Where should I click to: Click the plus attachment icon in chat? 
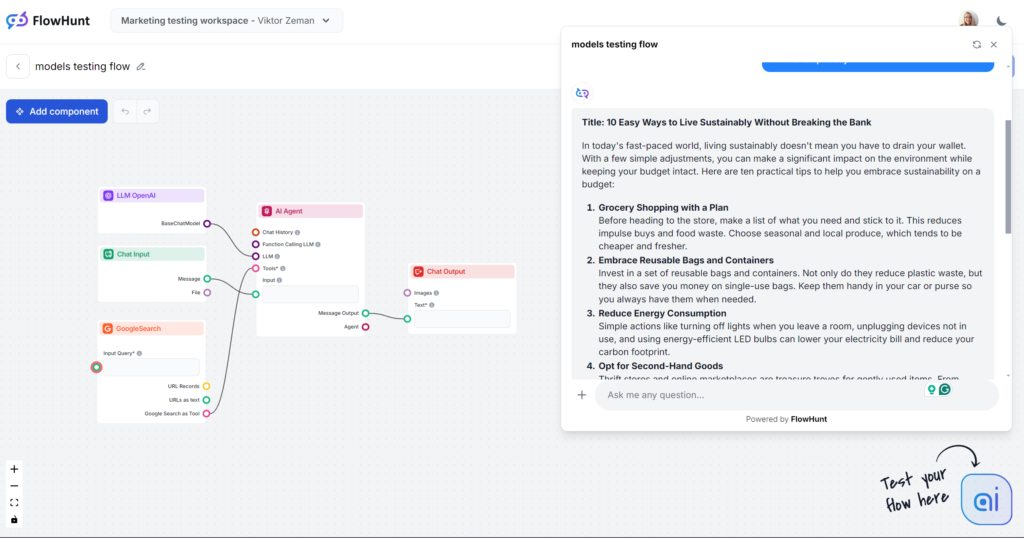point(582,395)
